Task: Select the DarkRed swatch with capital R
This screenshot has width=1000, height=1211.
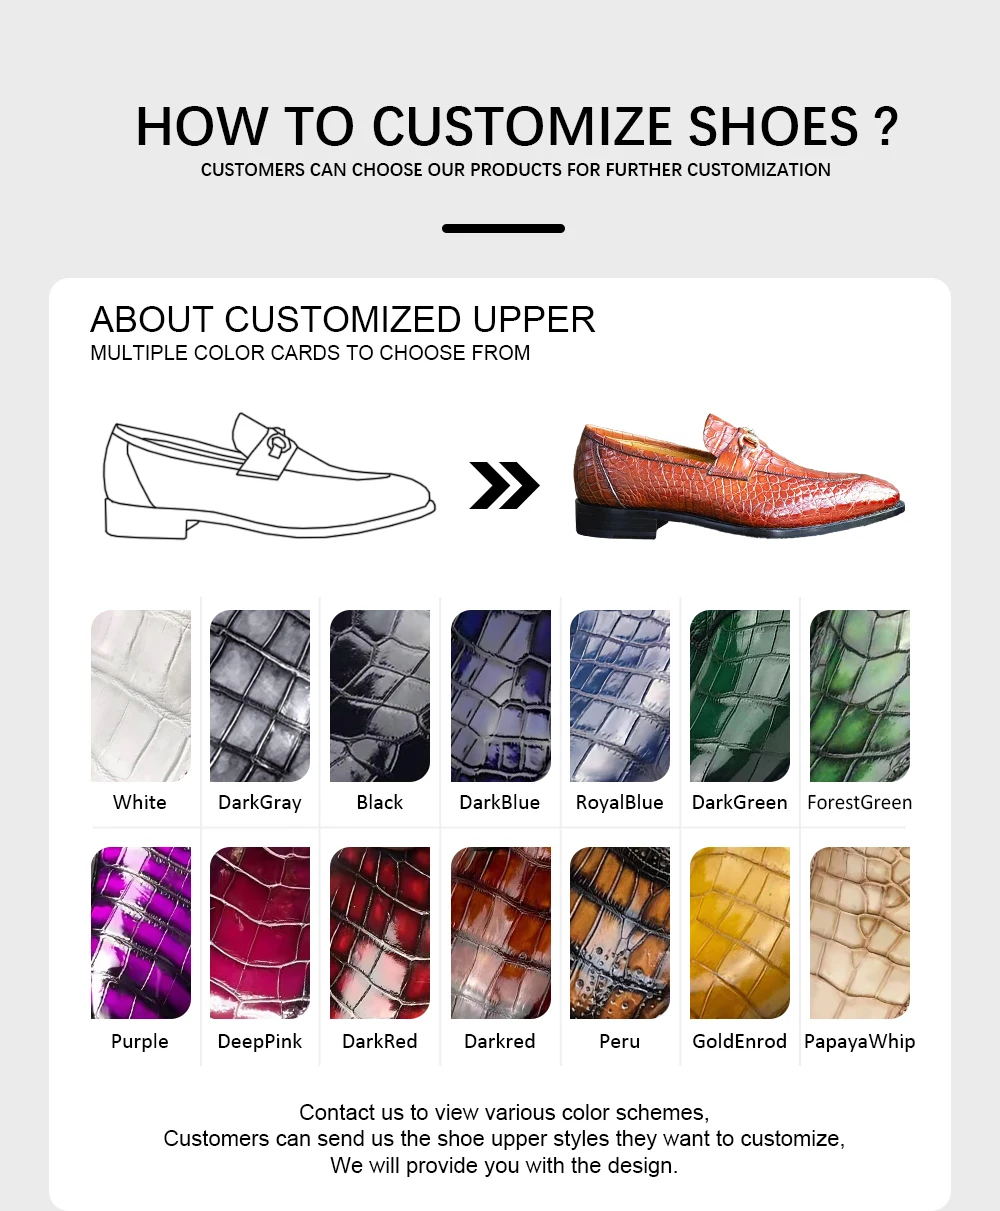Action: (380, 933)
